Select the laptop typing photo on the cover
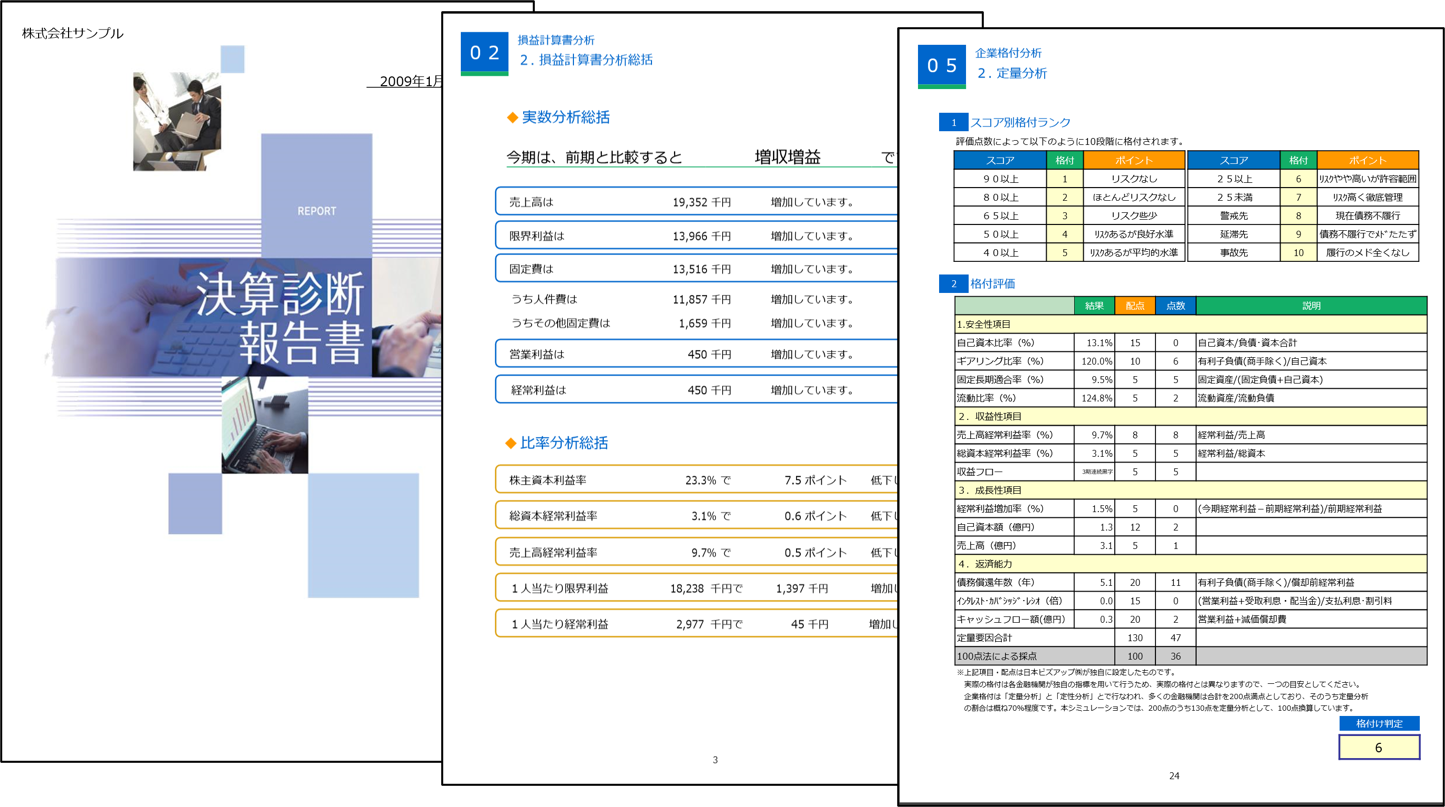The image size is (1445, 807). point(264,426)
